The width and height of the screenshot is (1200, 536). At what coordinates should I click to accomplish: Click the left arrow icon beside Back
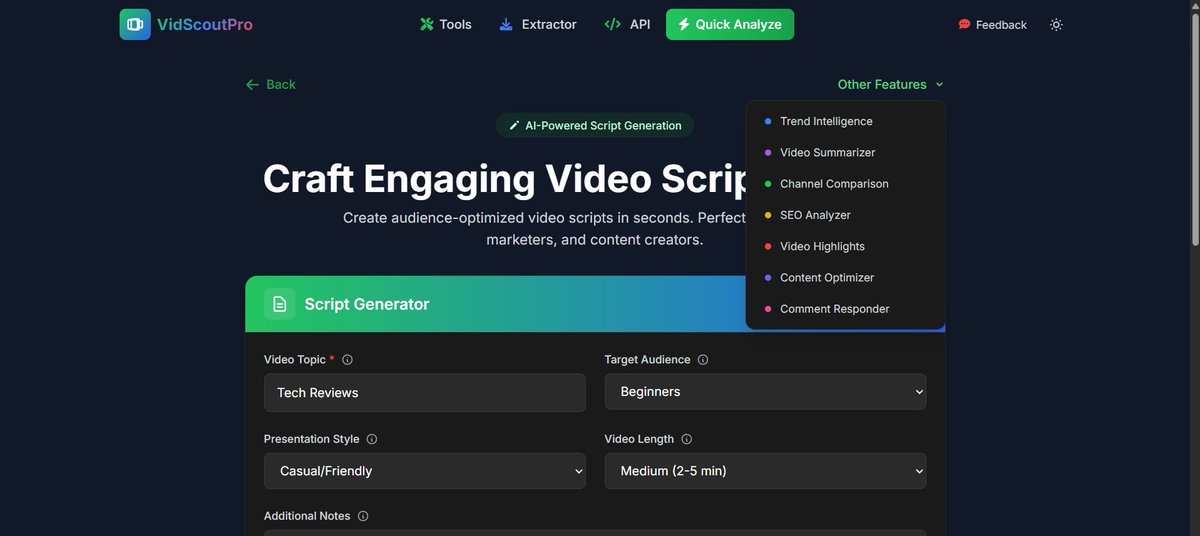[x=252, y=85]
